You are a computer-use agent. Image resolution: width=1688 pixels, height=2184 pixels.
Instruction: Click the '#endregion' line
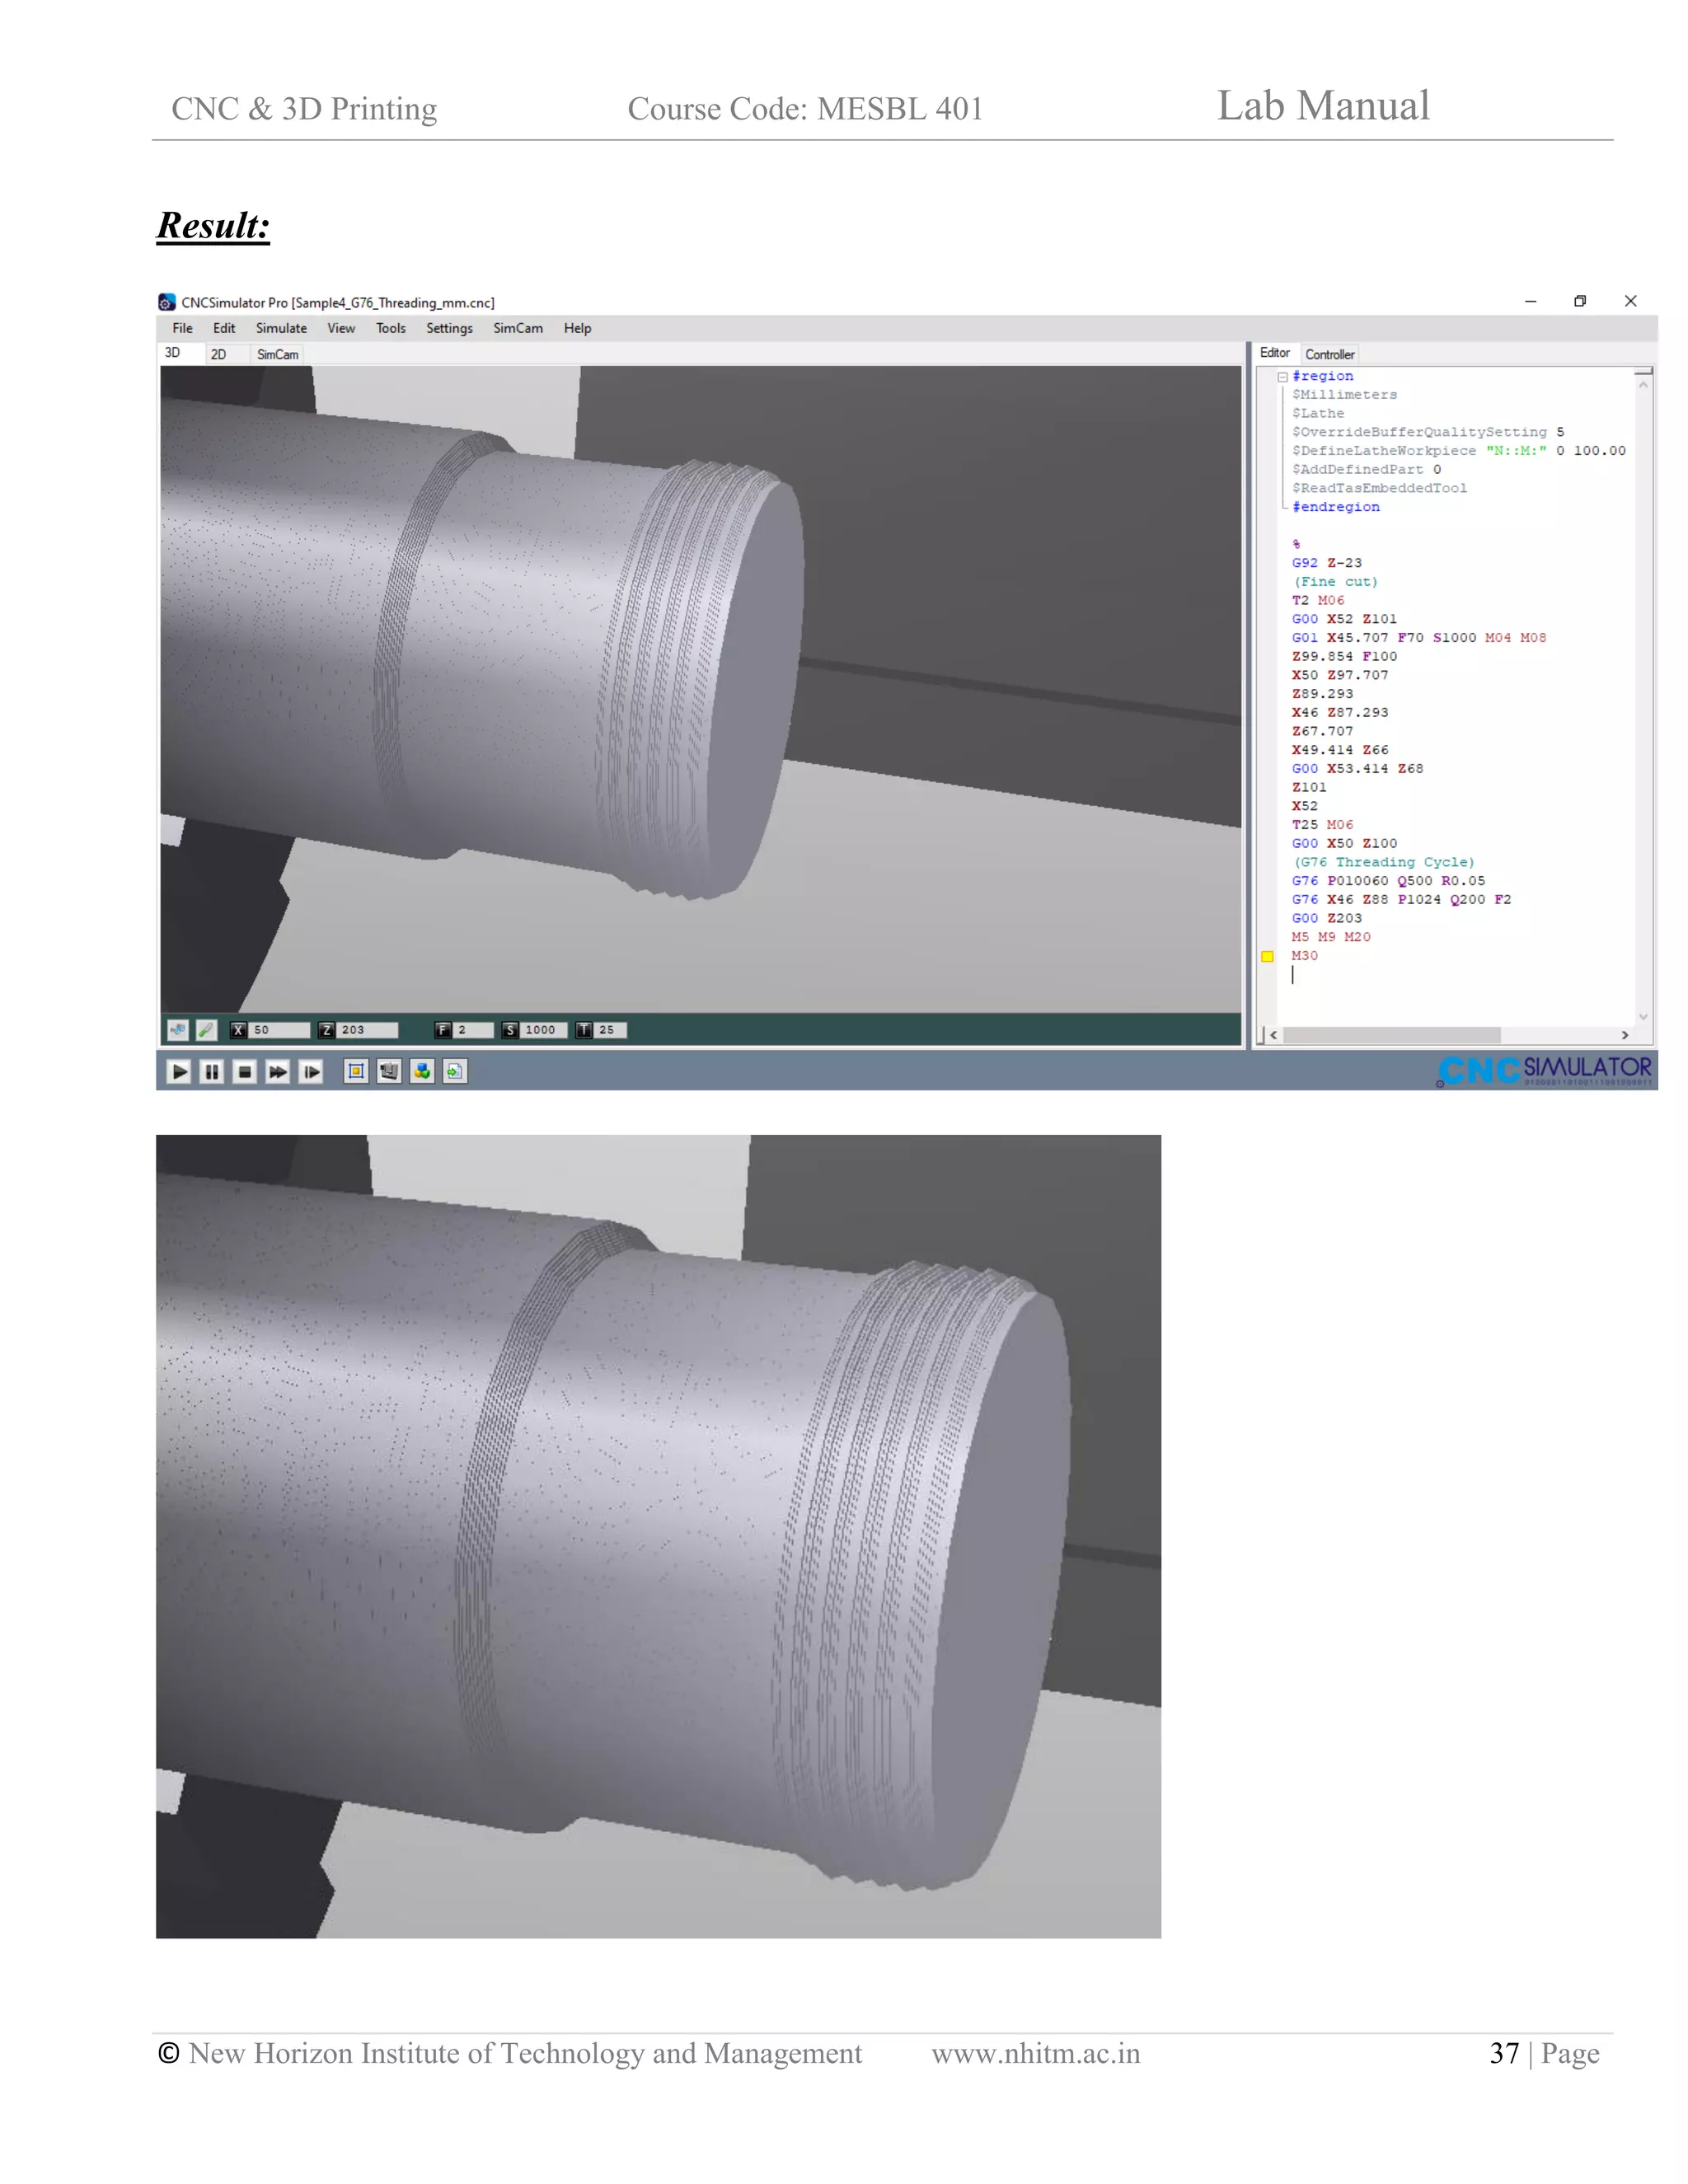click(1335, 507)
